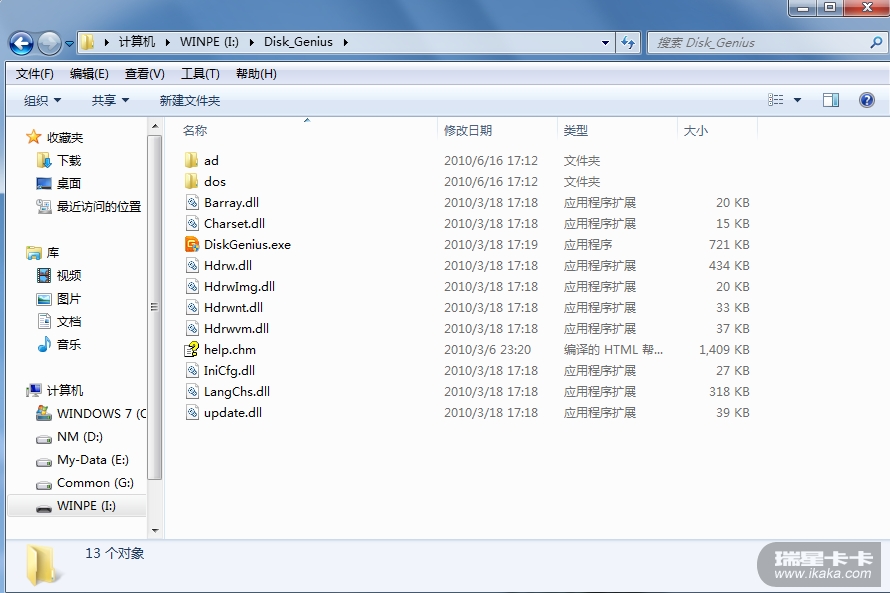Click 新建文件夹 button
The height and width of the screenshot is (593, 890).
click(190, 100)
